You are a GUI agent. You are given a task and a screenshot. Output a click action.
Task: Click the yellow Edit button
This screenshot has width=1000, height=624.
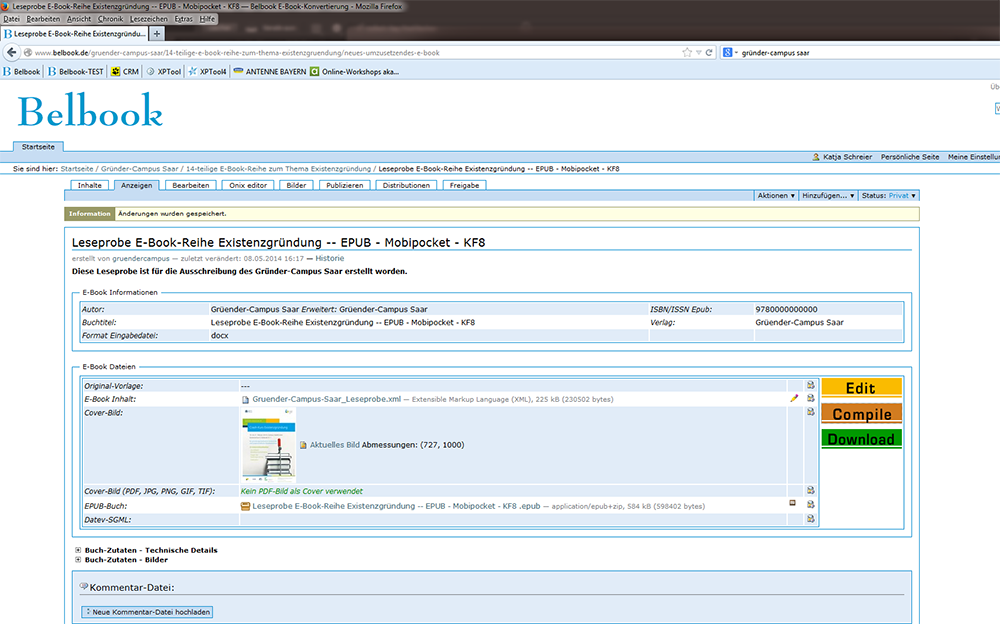tap(861, 388)
